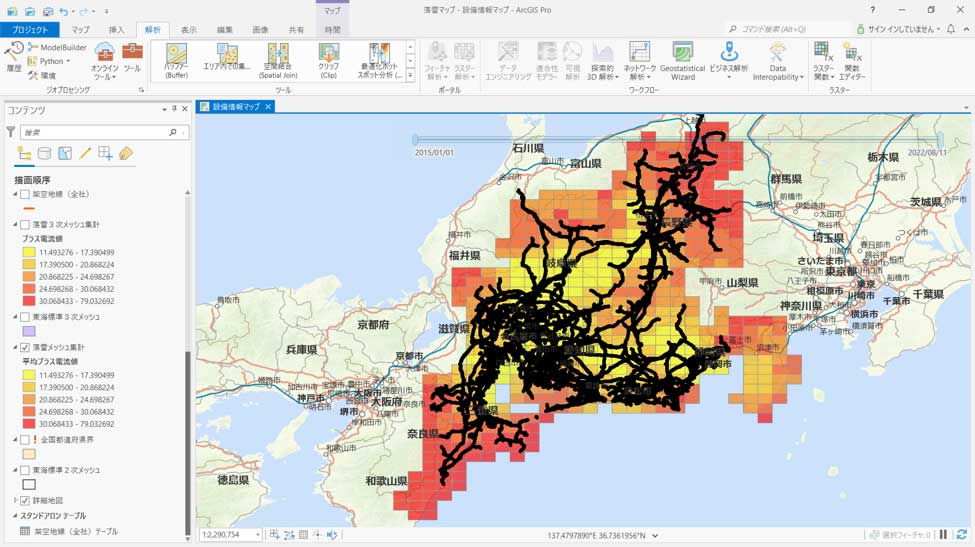Click the notifications bell icon
This screenshot has height=547, width=975.
[951, 30]
